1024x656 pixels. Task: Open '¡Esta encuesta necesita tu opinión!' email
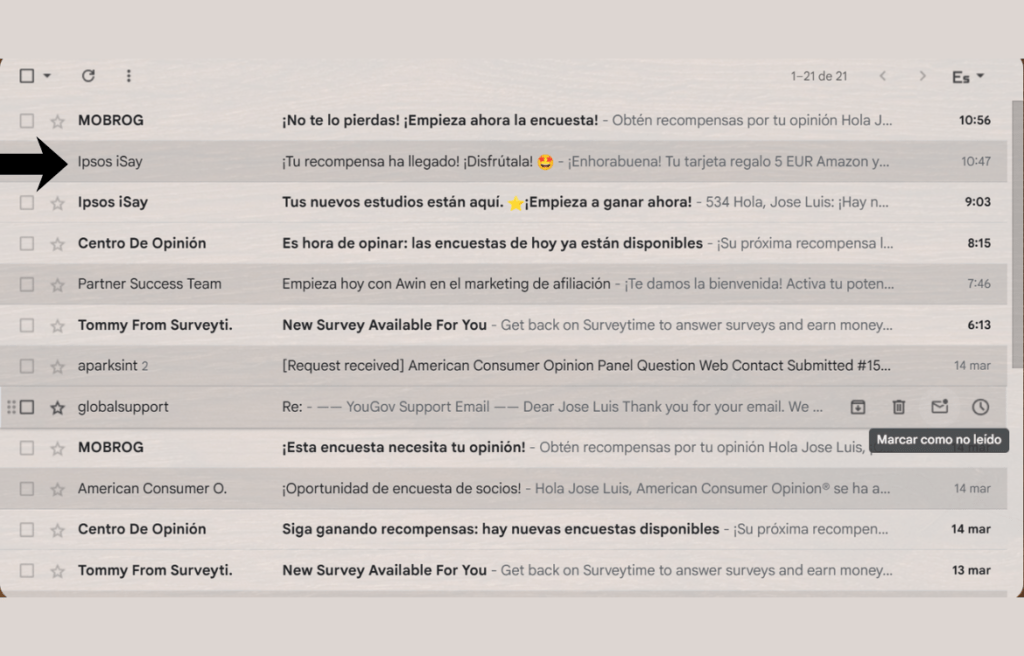[x=504, y=448]
